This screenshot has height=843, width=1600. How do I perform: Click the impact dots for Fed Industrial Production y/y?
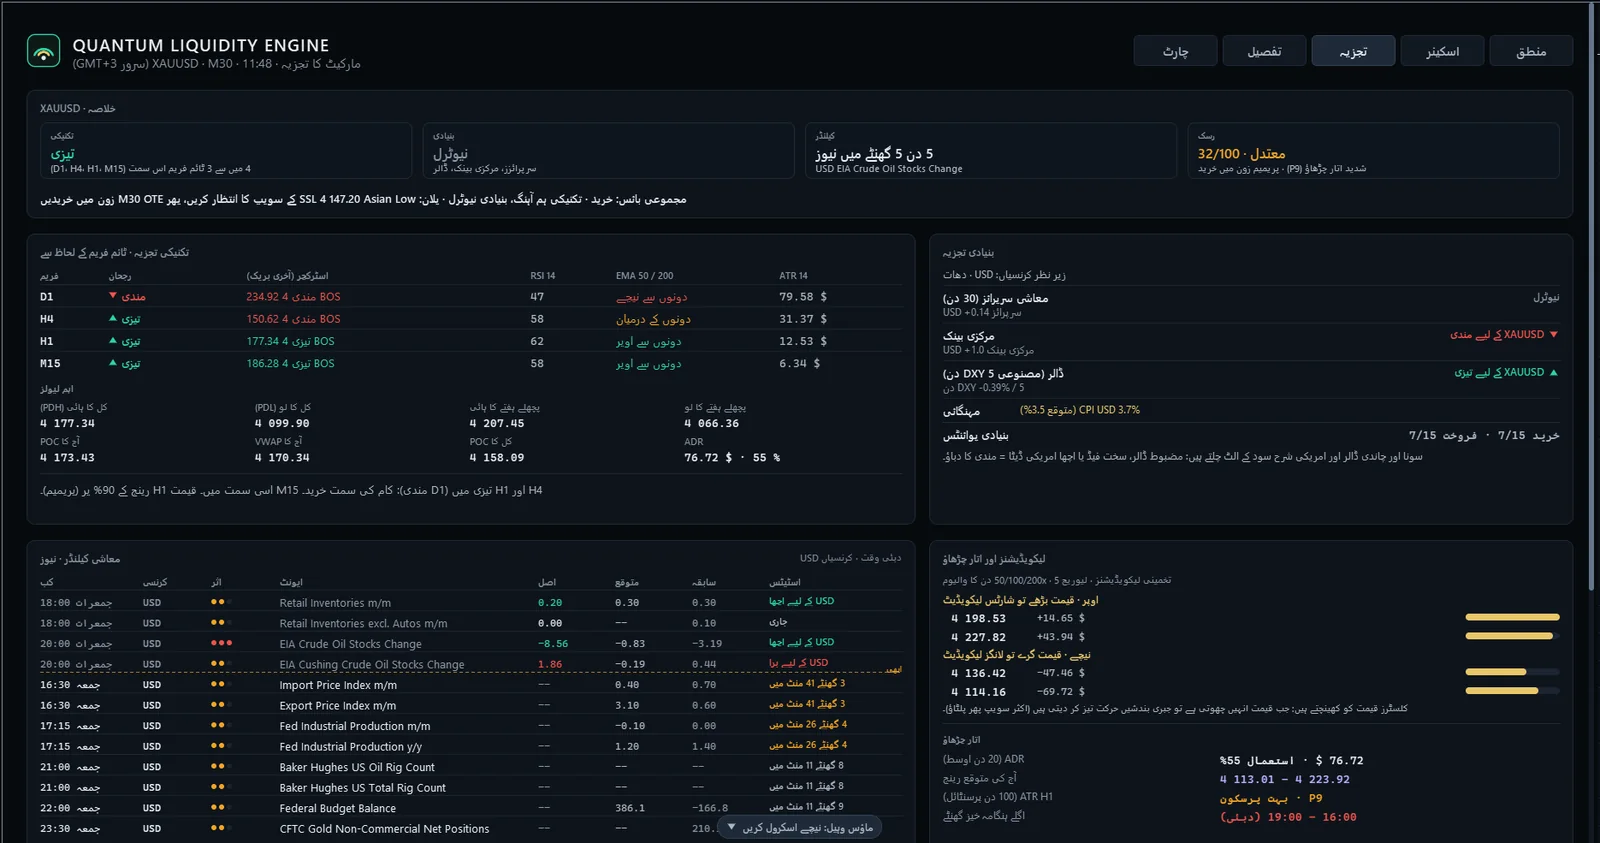(x=221, y=746)
